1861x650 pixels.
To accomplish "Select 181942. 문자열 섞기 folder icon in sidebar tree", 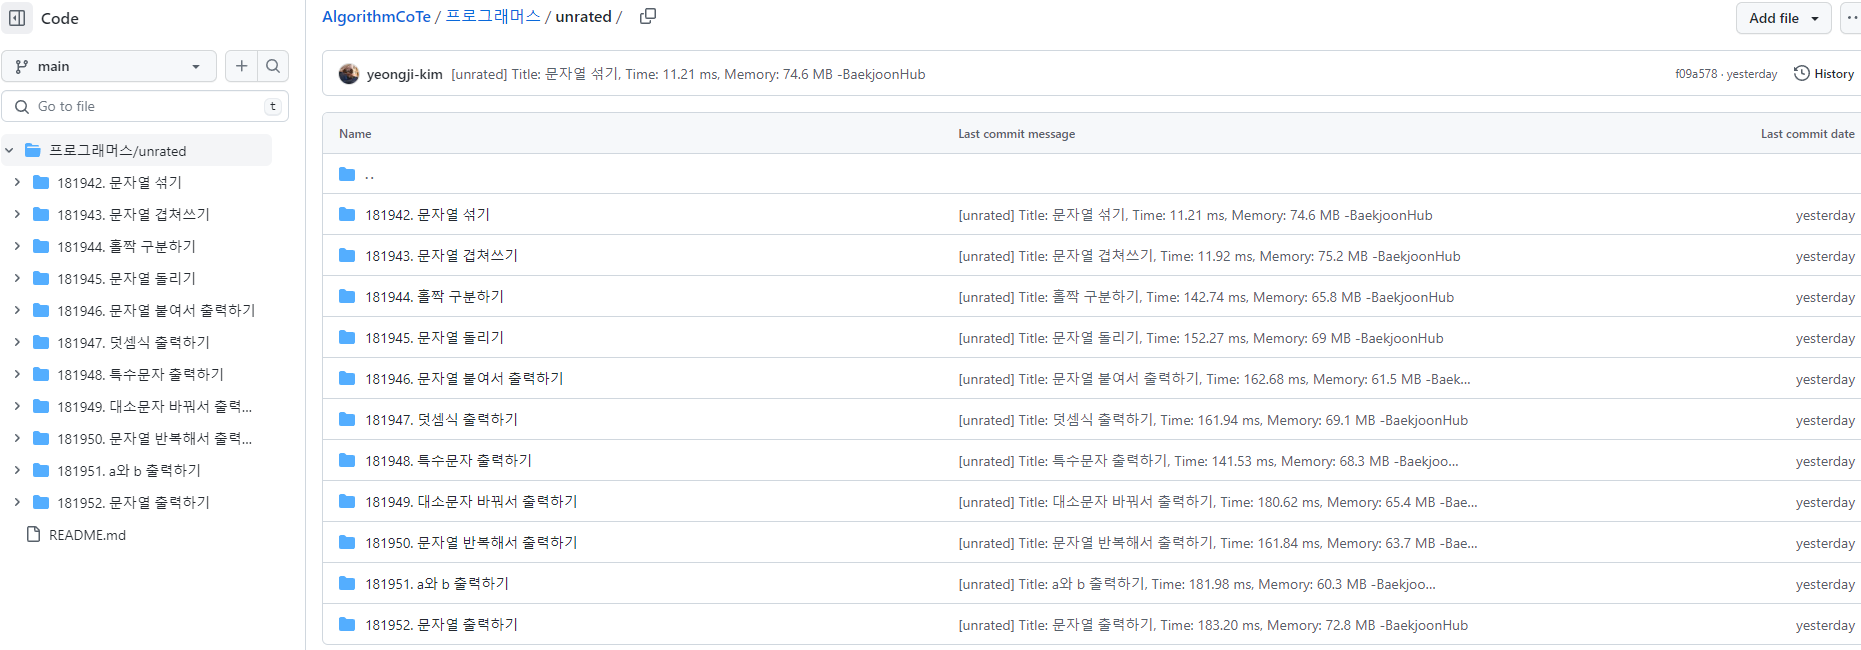I will [41, 183].
